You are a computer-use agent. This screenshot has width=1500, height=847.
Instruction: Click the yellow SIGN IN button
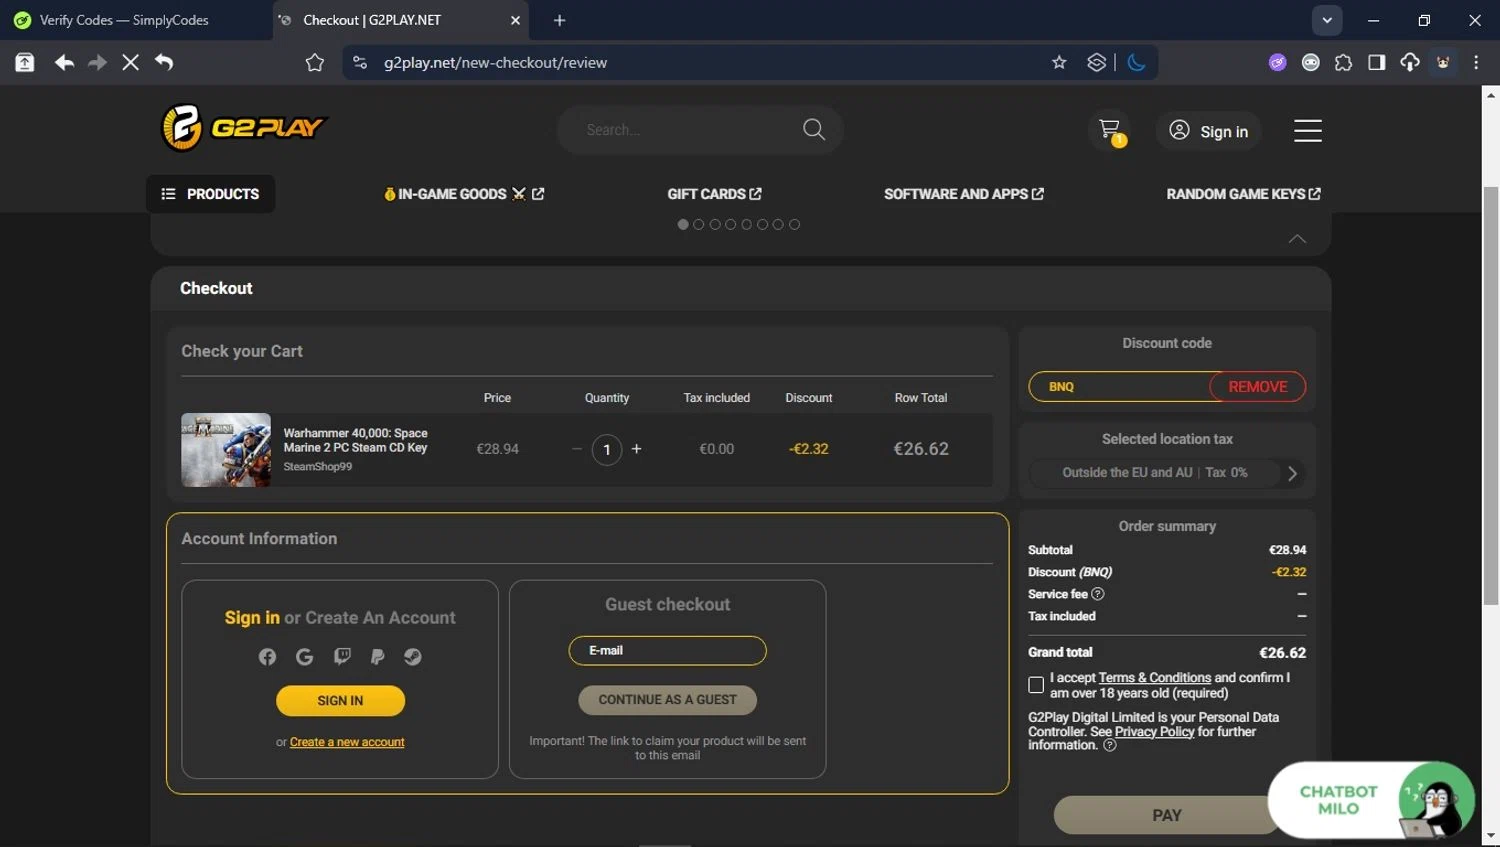pyautogui.click(x=340, y=701)
